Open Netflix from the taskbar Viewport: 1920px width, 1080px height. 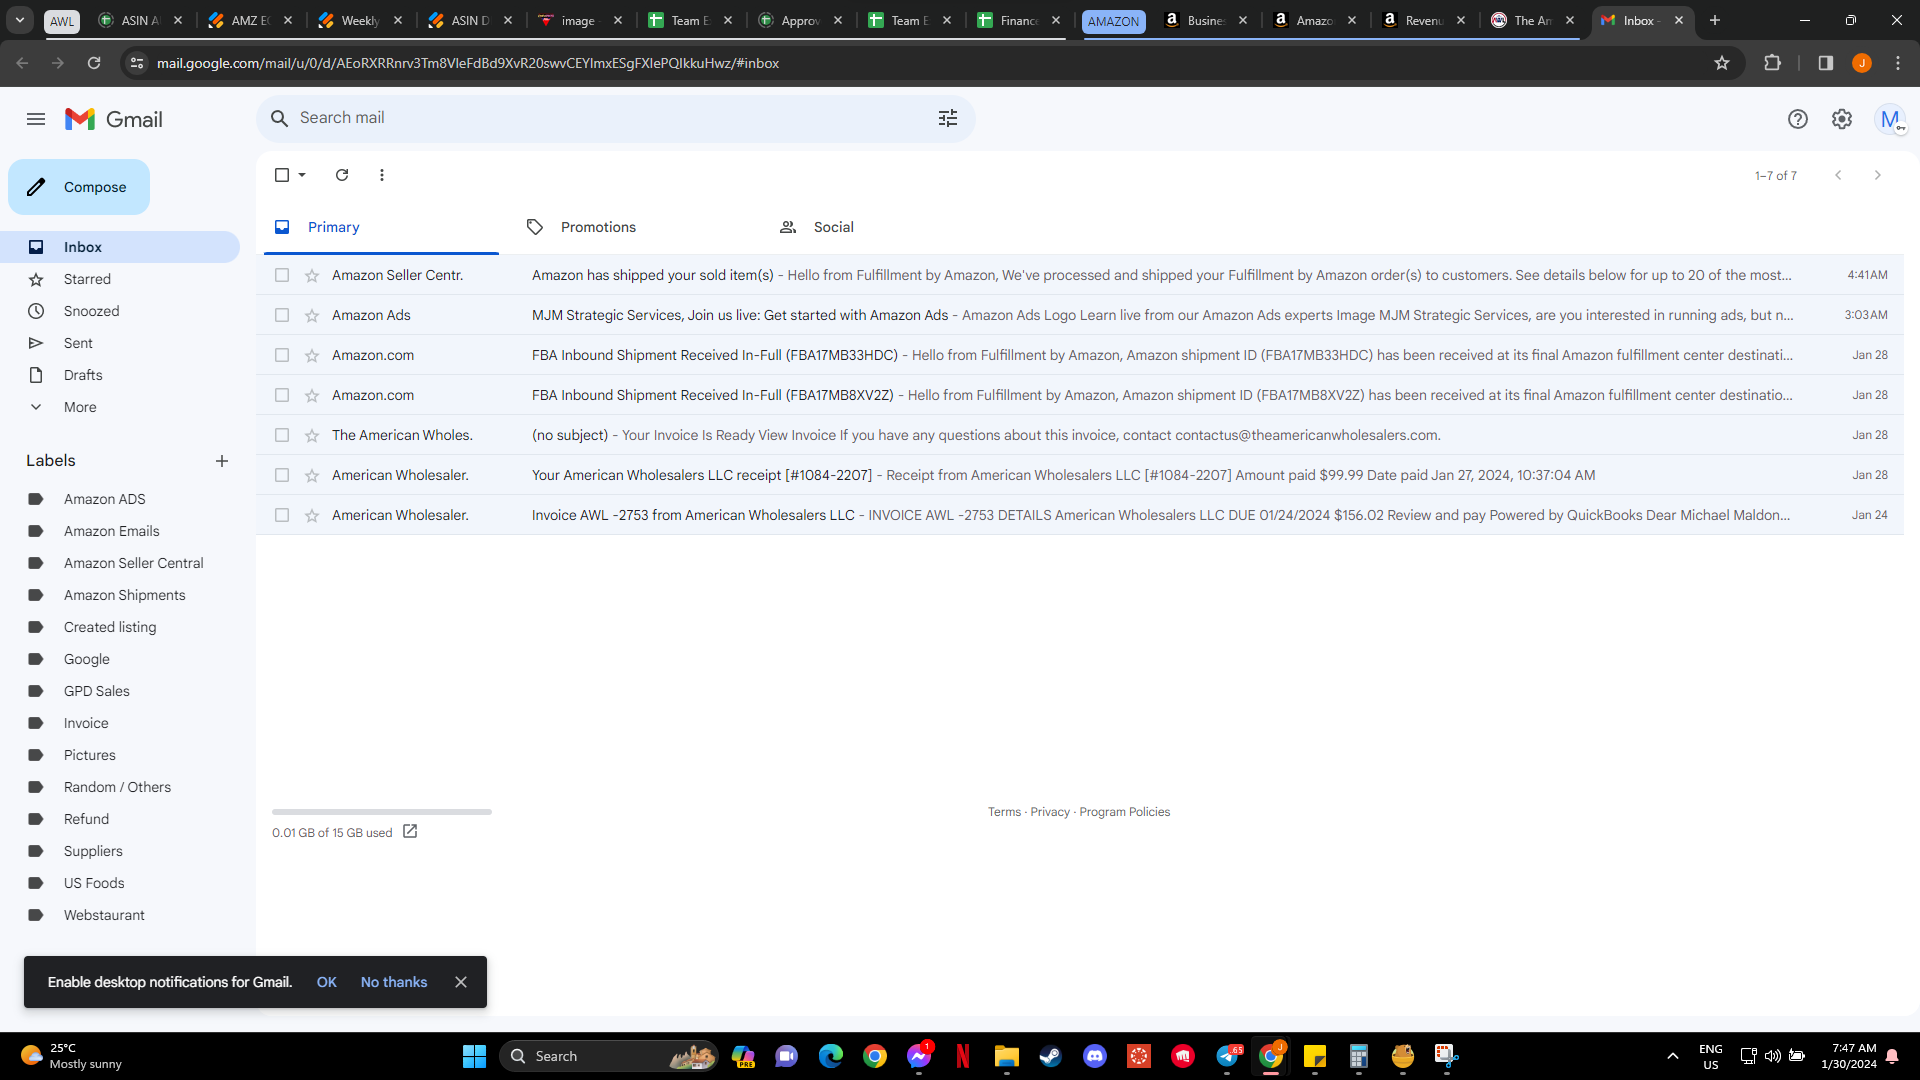click(x=963, y=1056)
